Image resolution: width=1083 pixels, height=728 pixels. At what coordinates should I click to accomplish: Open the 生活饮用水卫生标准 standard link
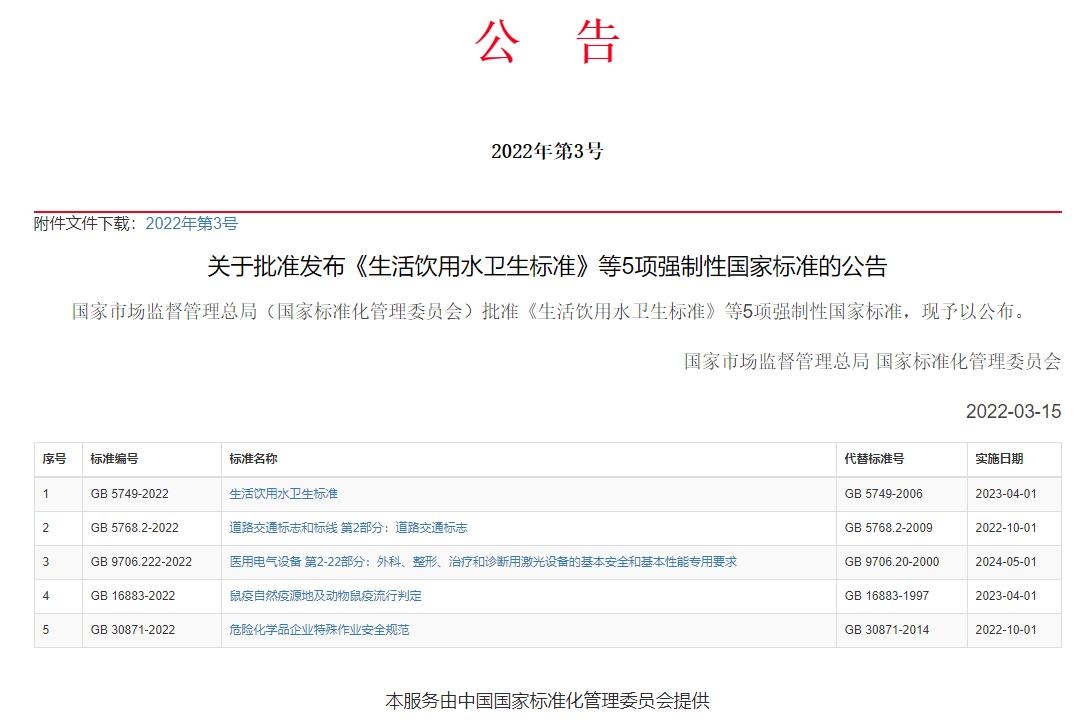[x=284, y=494]
